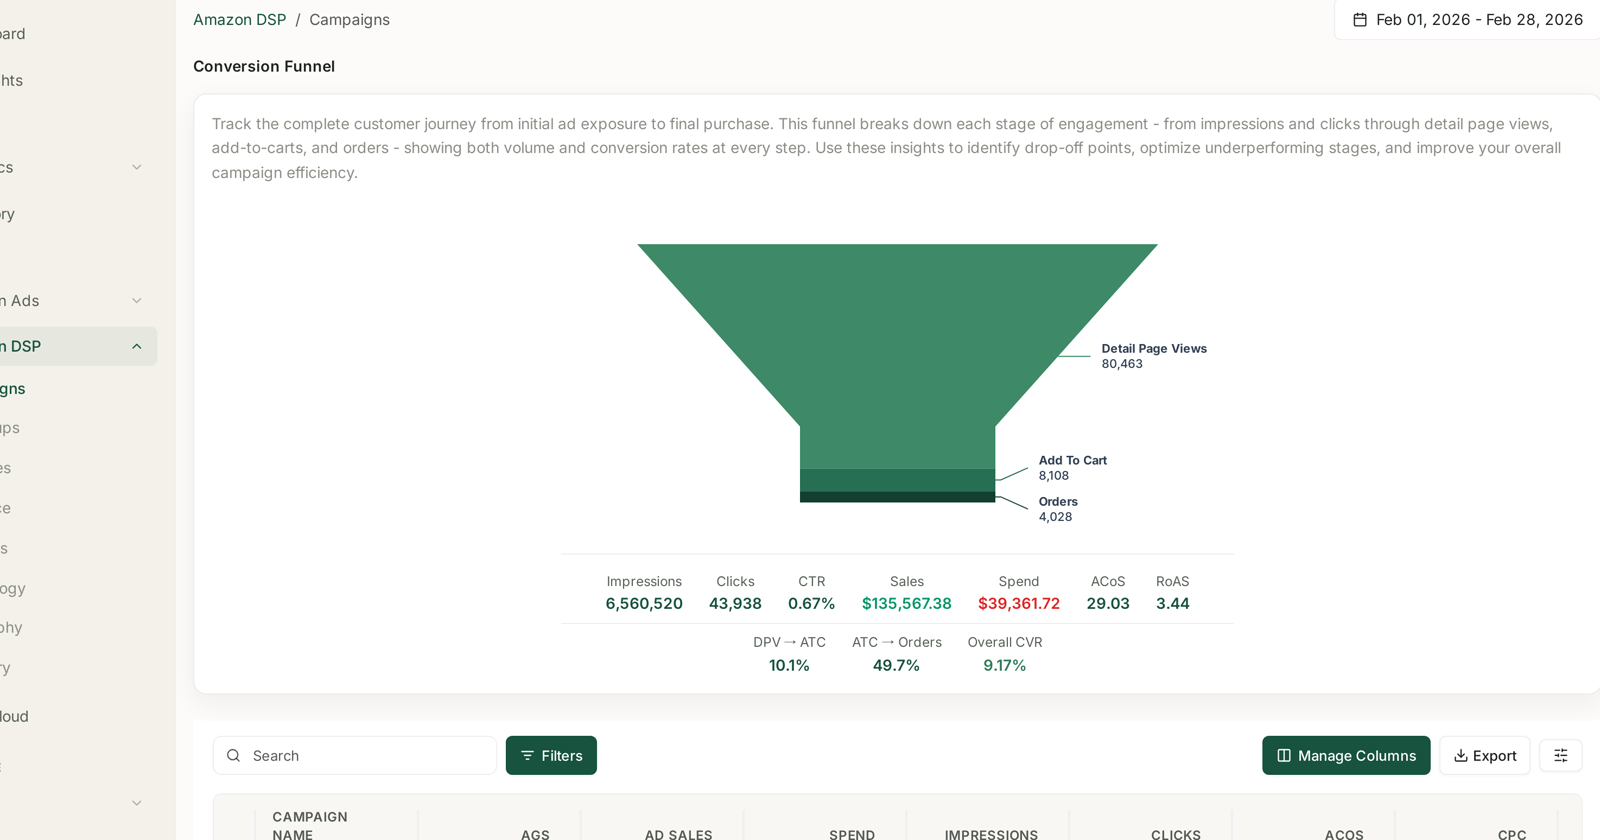Image resolution: width=1600 pixels, height=840 pixels.
Task: Click the Spend value $39,361.72
Action: click(1019, 604)
